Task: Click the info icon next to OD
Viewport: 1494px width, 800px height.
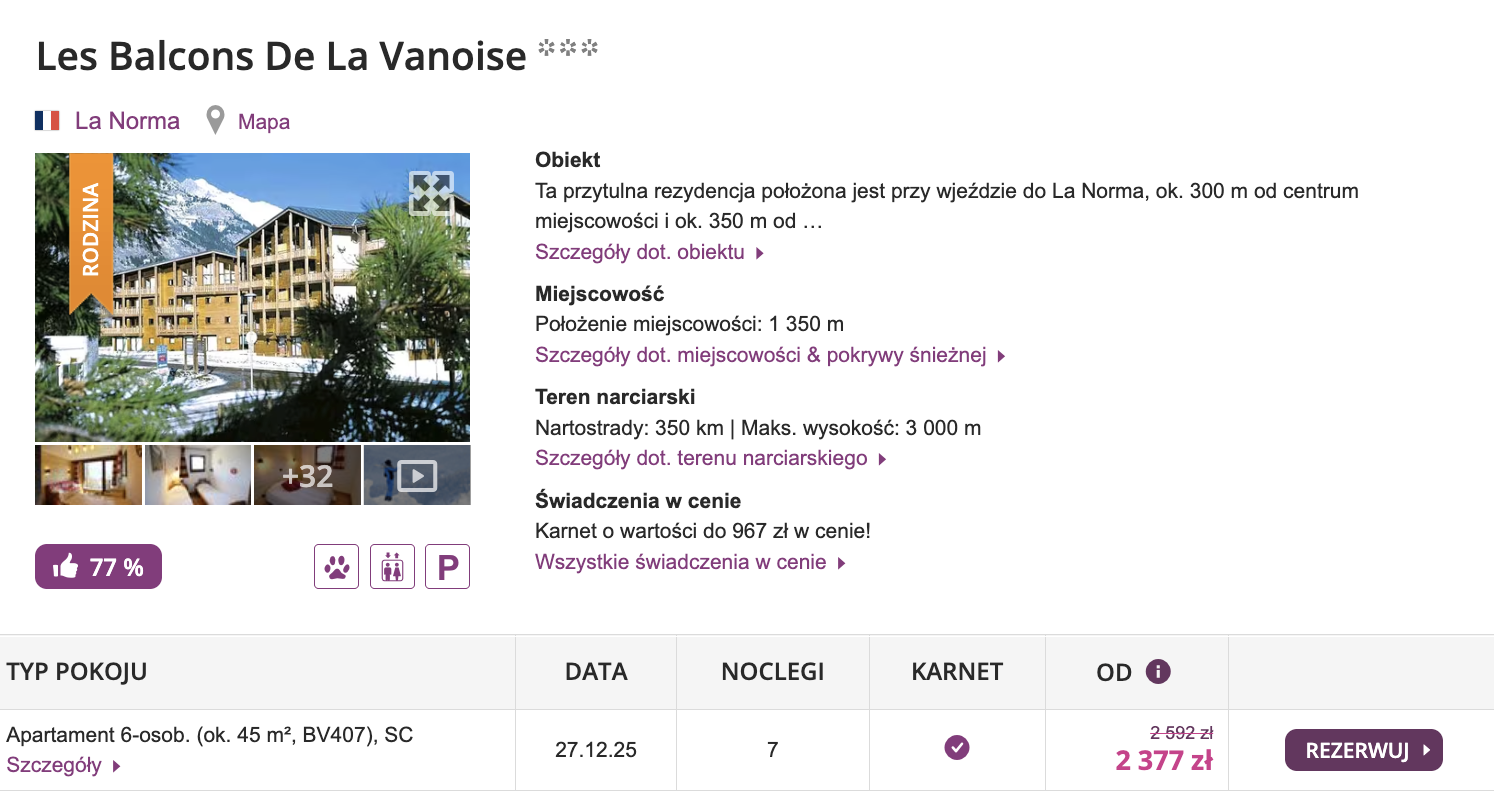Action: [1158, 672]
